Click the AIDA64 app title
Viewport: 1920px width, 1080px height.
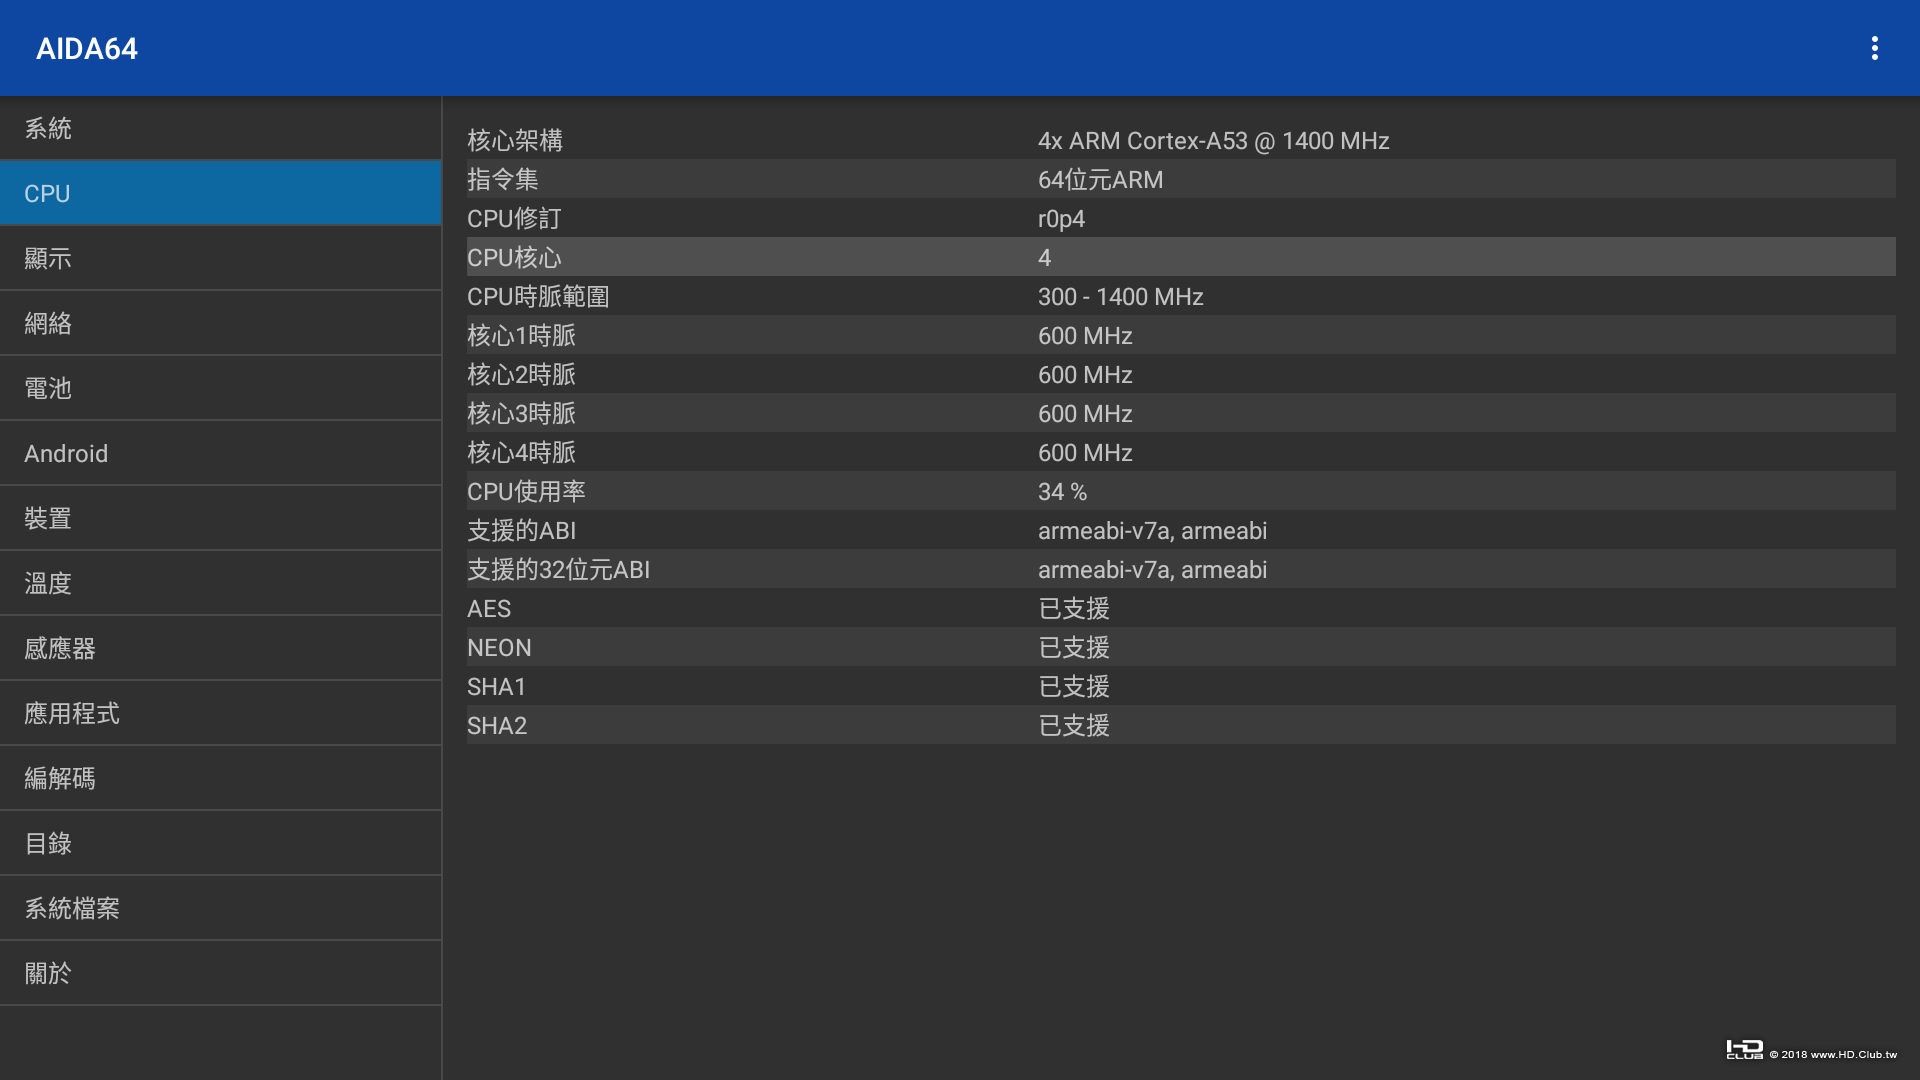pos(87,48)
